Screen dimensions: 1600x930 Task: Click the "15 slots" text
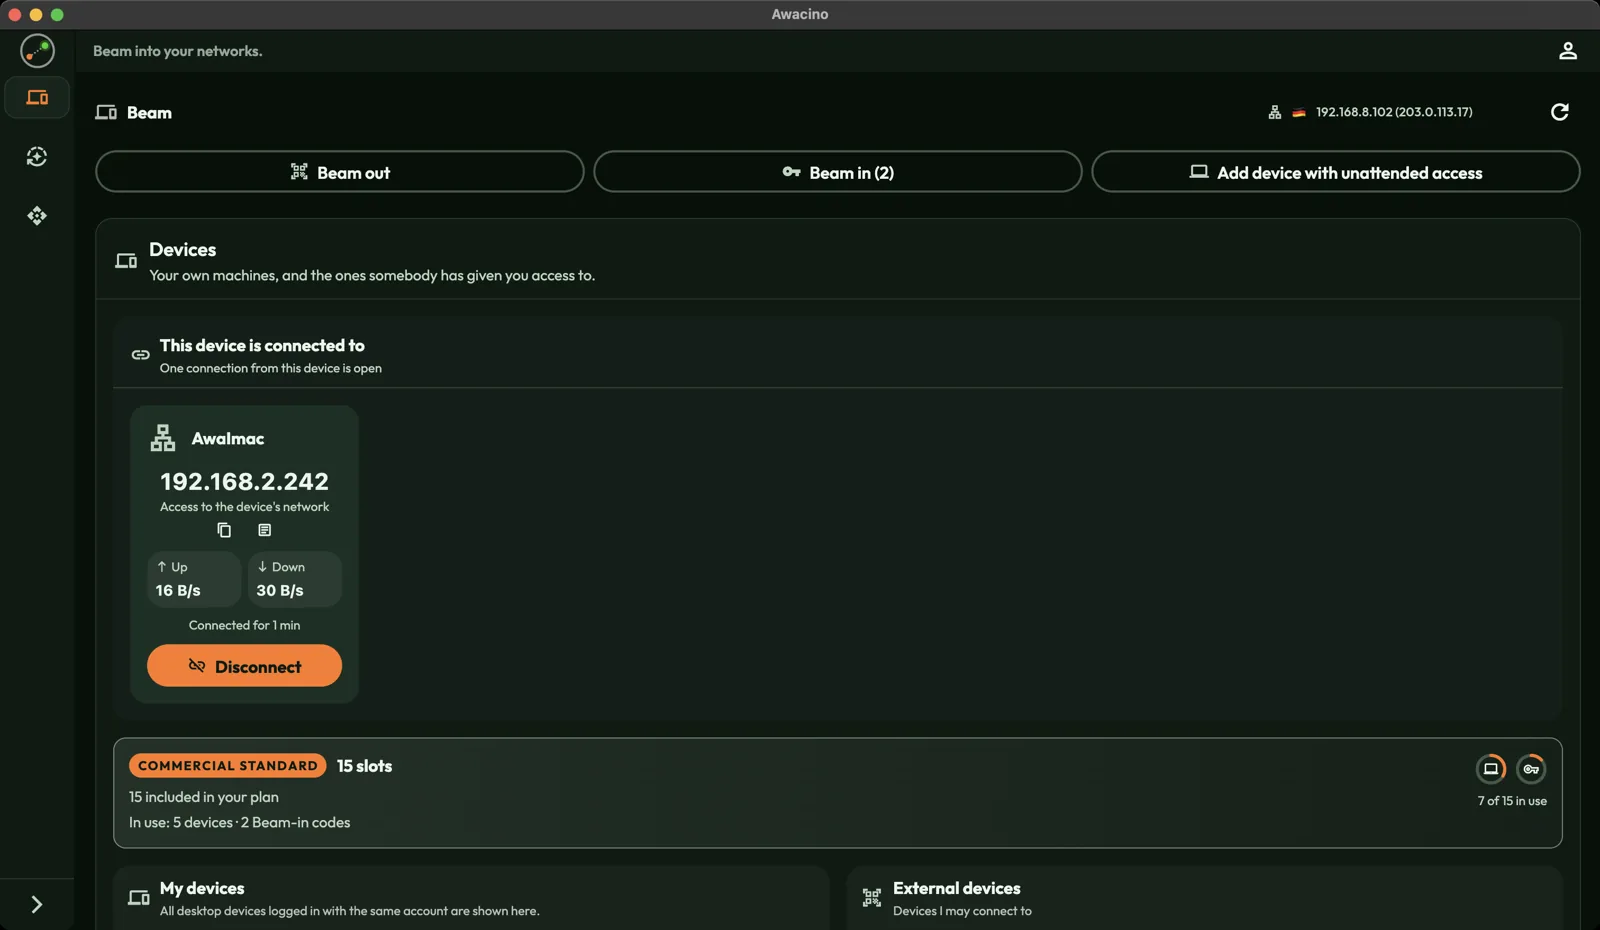364,766
